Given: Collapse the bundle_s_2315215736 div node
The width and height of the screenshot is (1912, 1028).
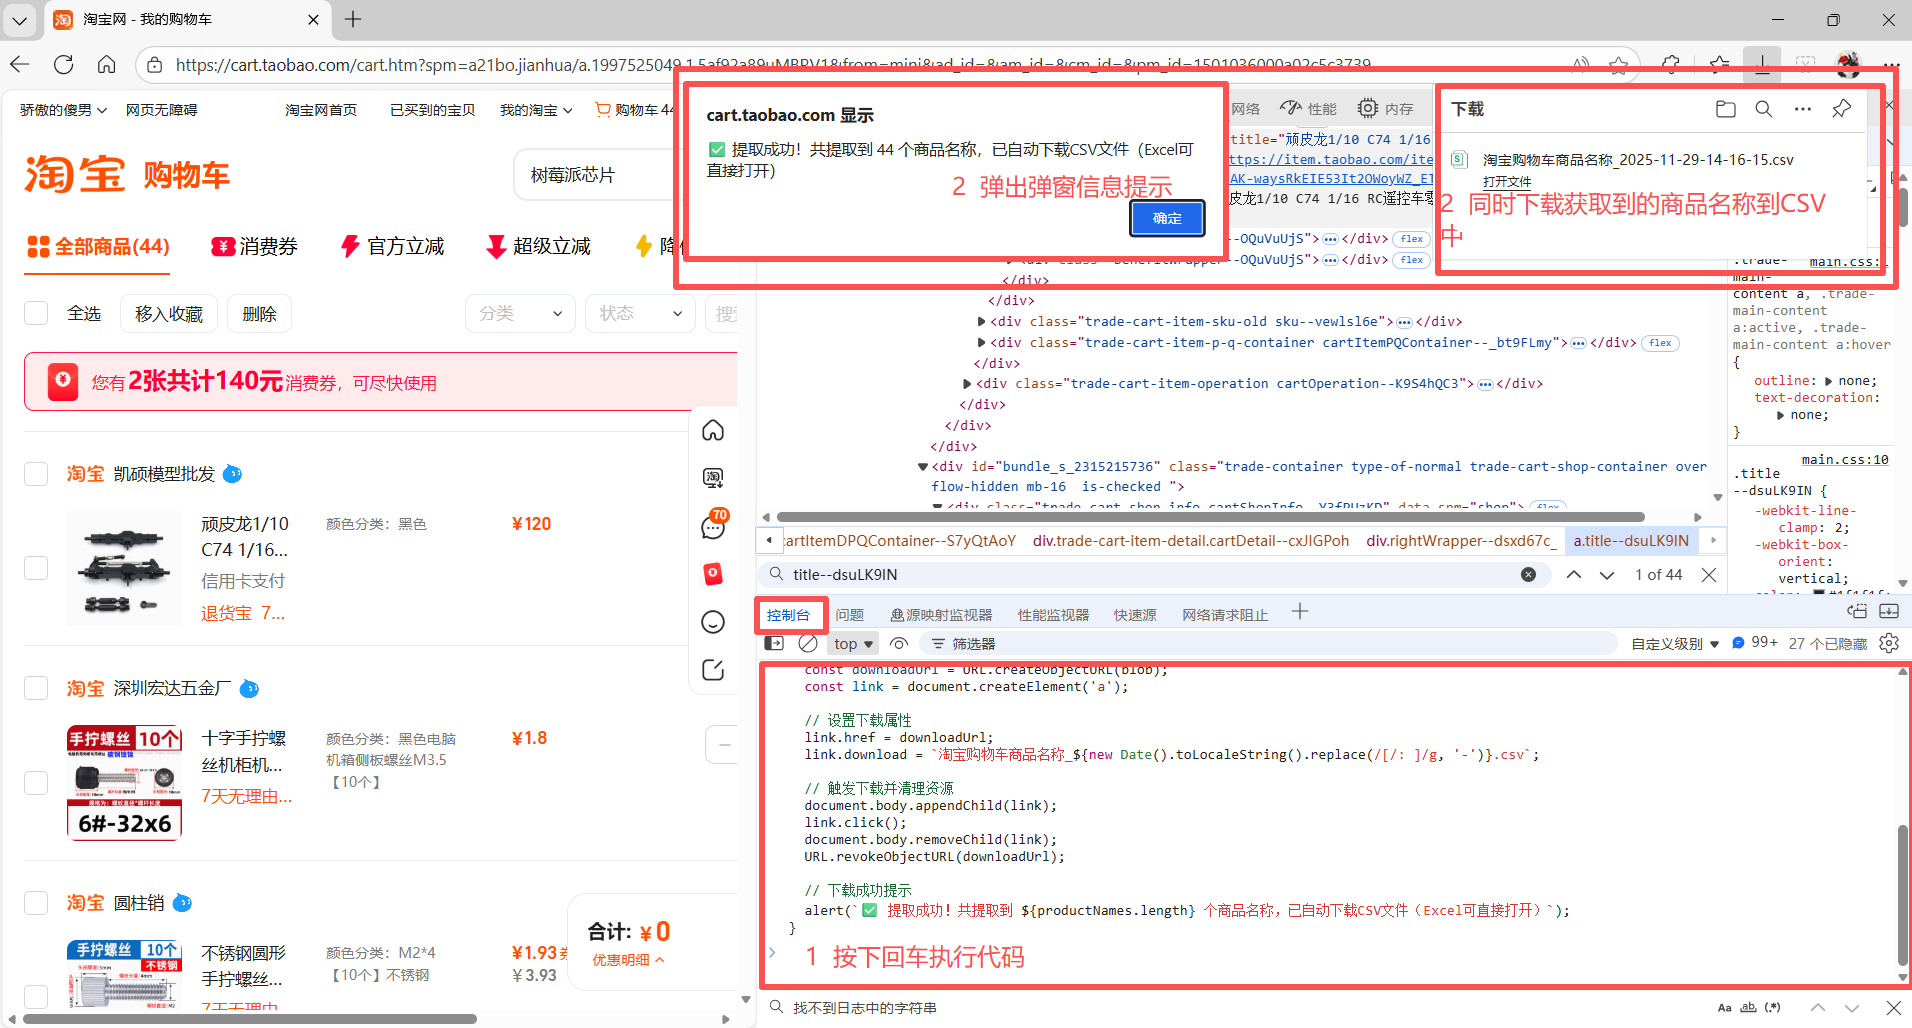Looking at the screenshot, I should 923,466.
